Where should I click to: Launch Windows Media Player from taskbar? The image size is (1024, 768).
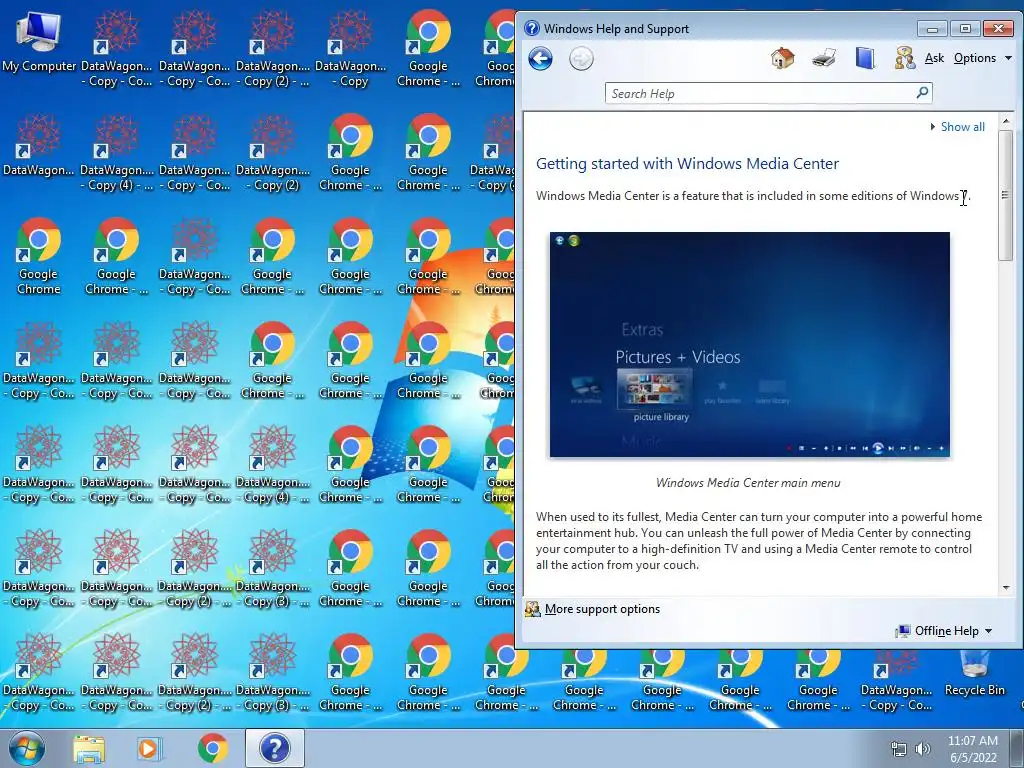pos(148,749)
